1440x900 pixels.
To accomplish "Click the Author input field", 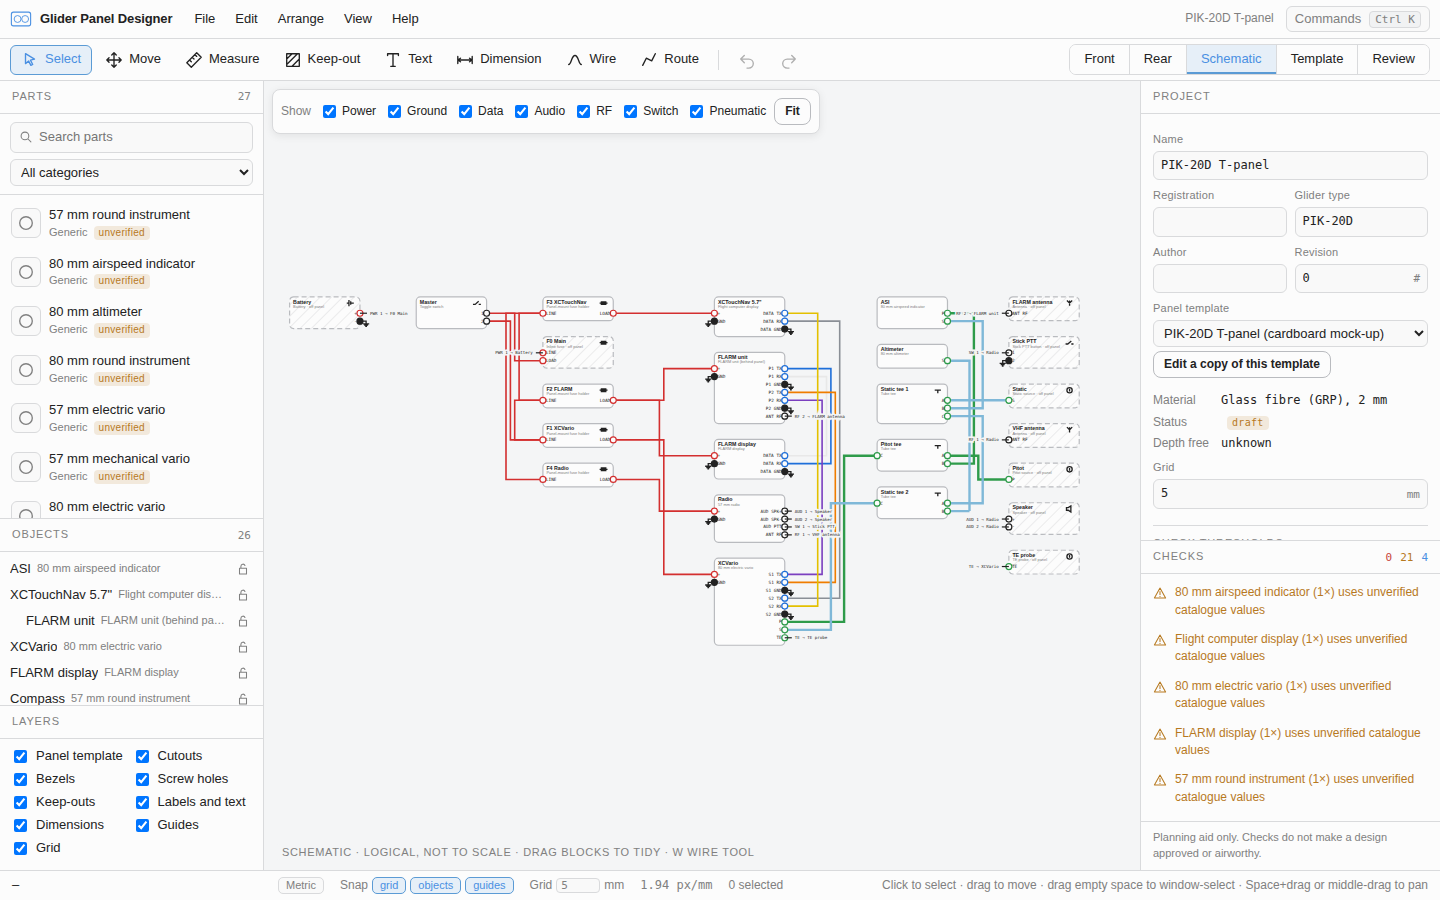I will (x=1219, y=278).
